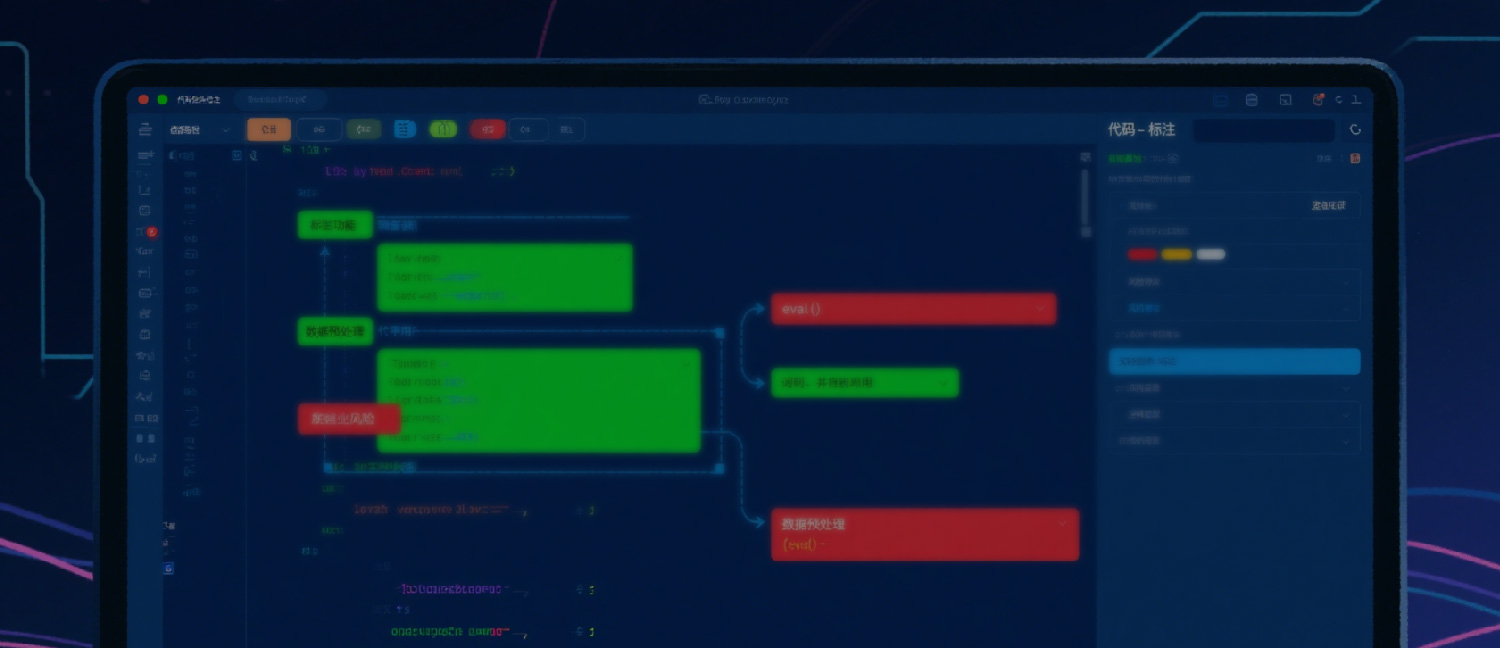The image size is (1500, 648).
Task: Click the red risk label on the code block
Action: (348, 419)
